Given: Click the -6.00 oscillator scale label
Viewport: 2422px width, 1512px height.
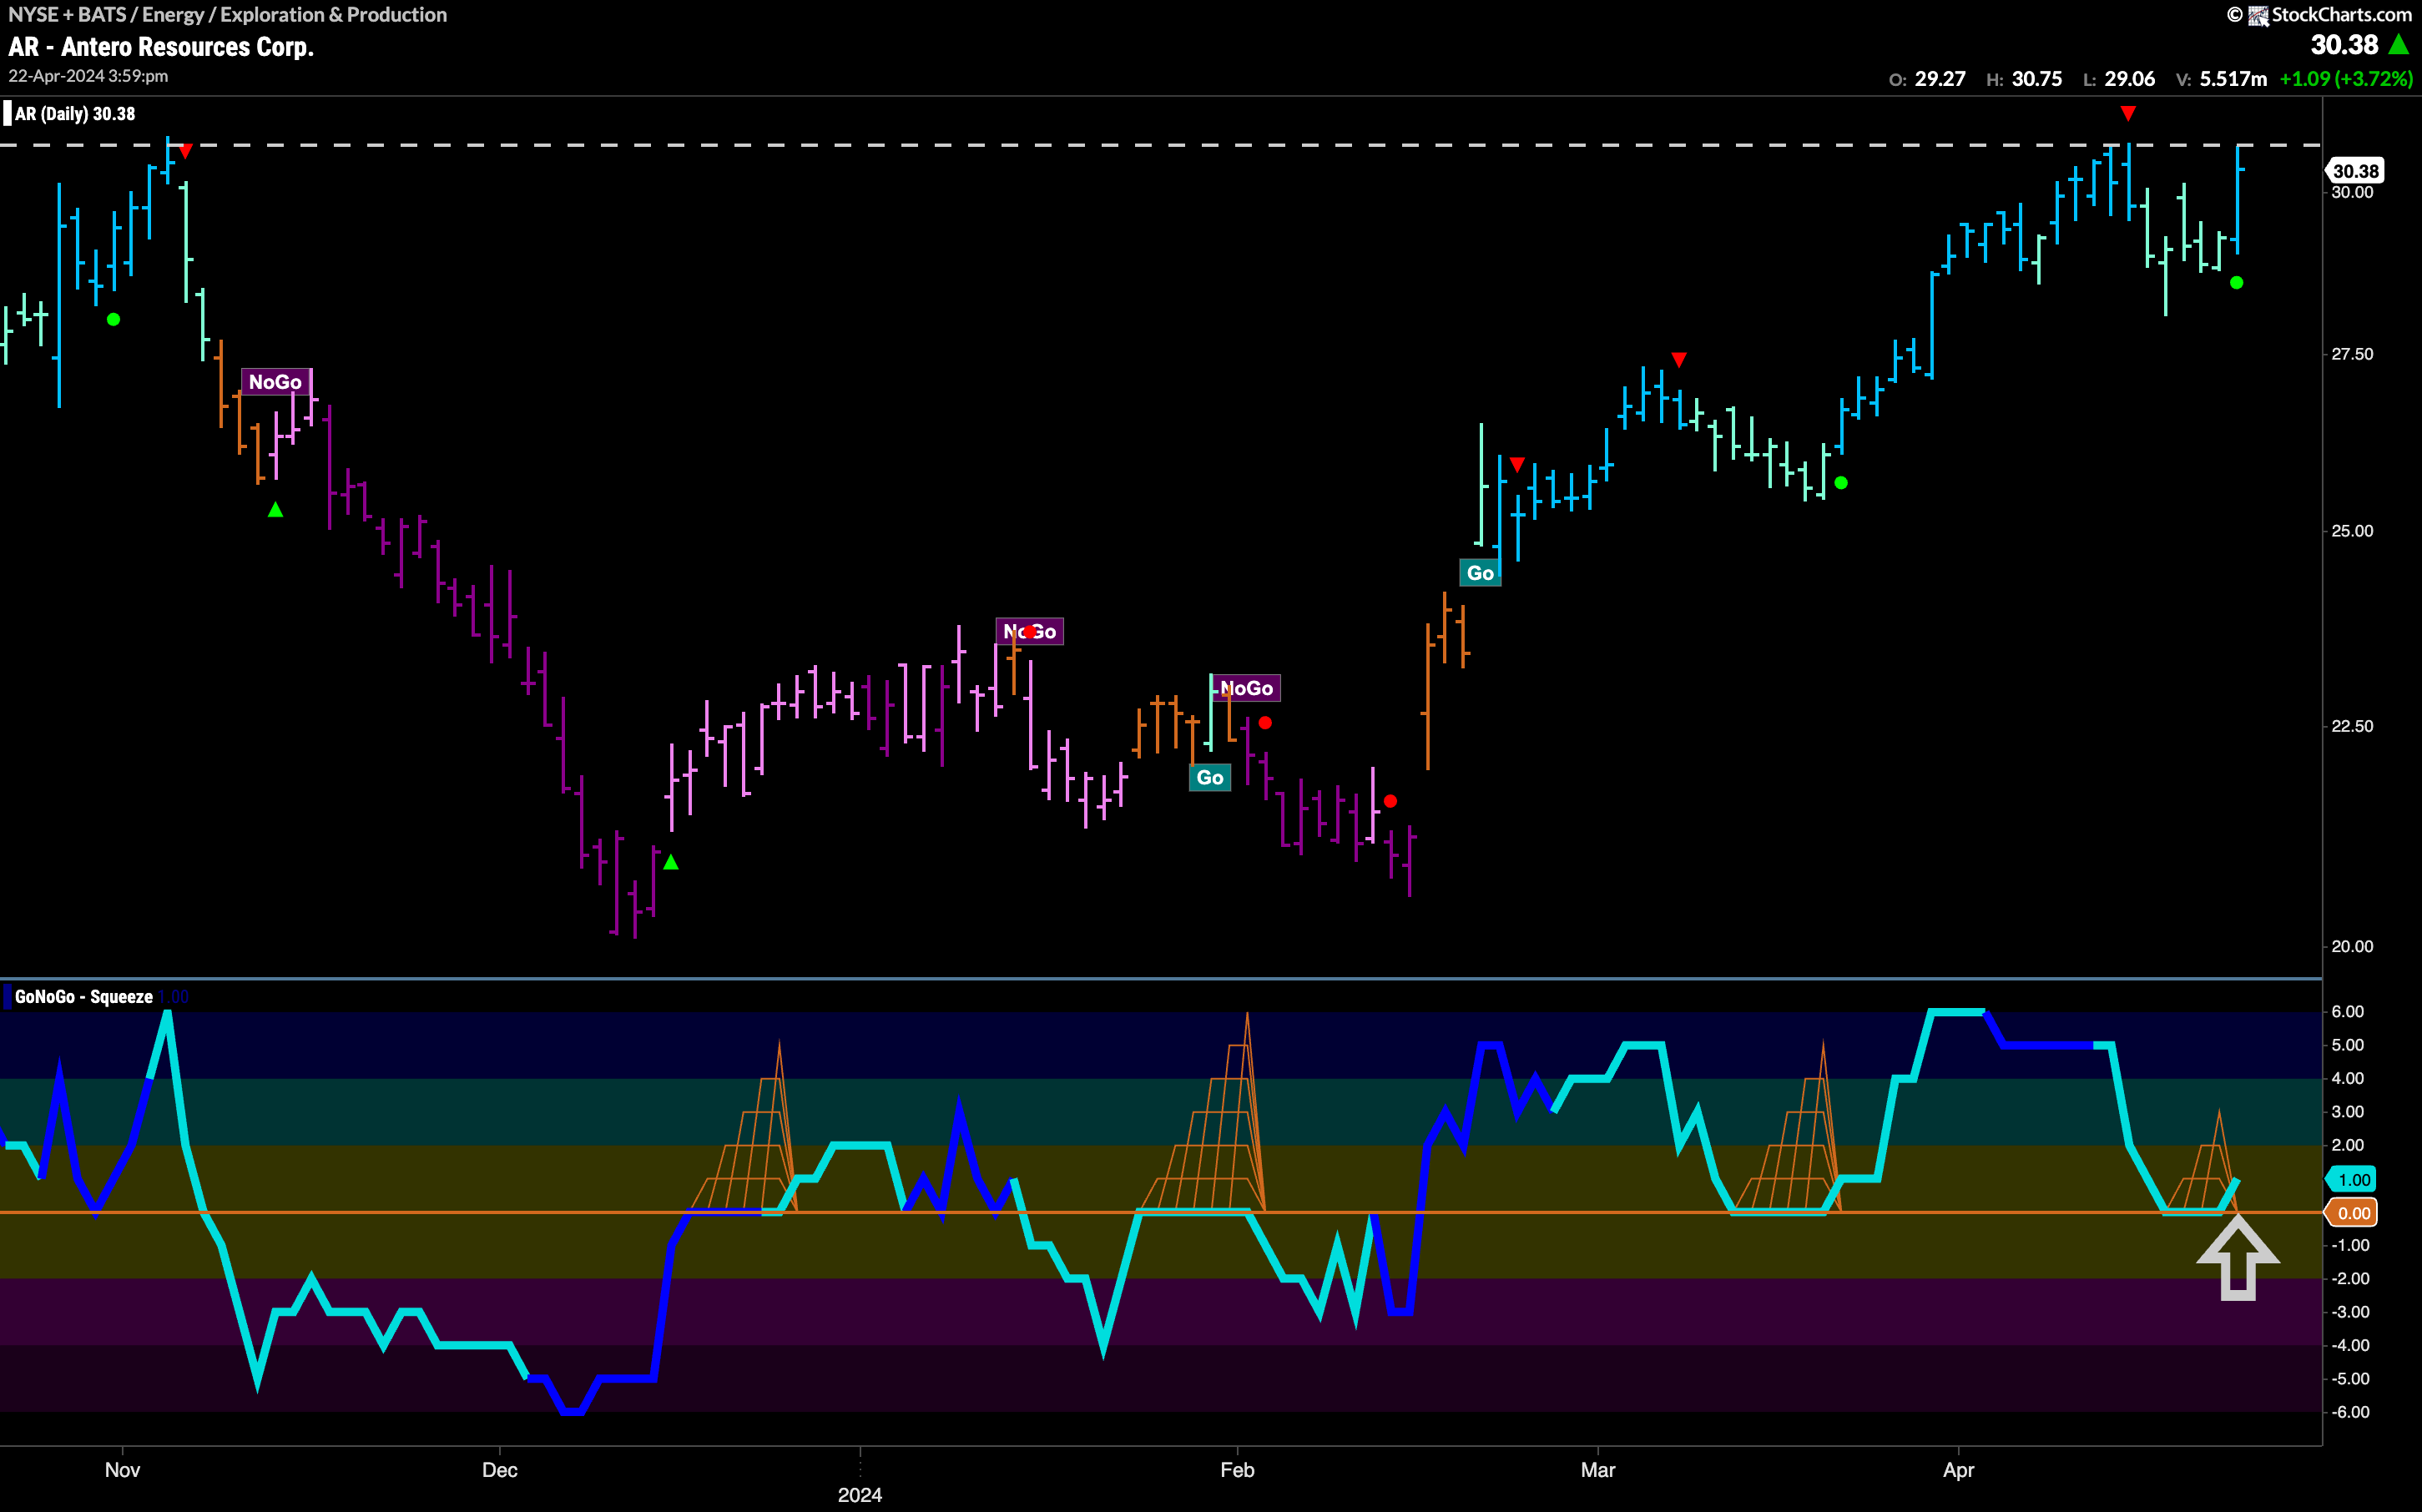Looking at the screenshot, I should point(2350,1412).
